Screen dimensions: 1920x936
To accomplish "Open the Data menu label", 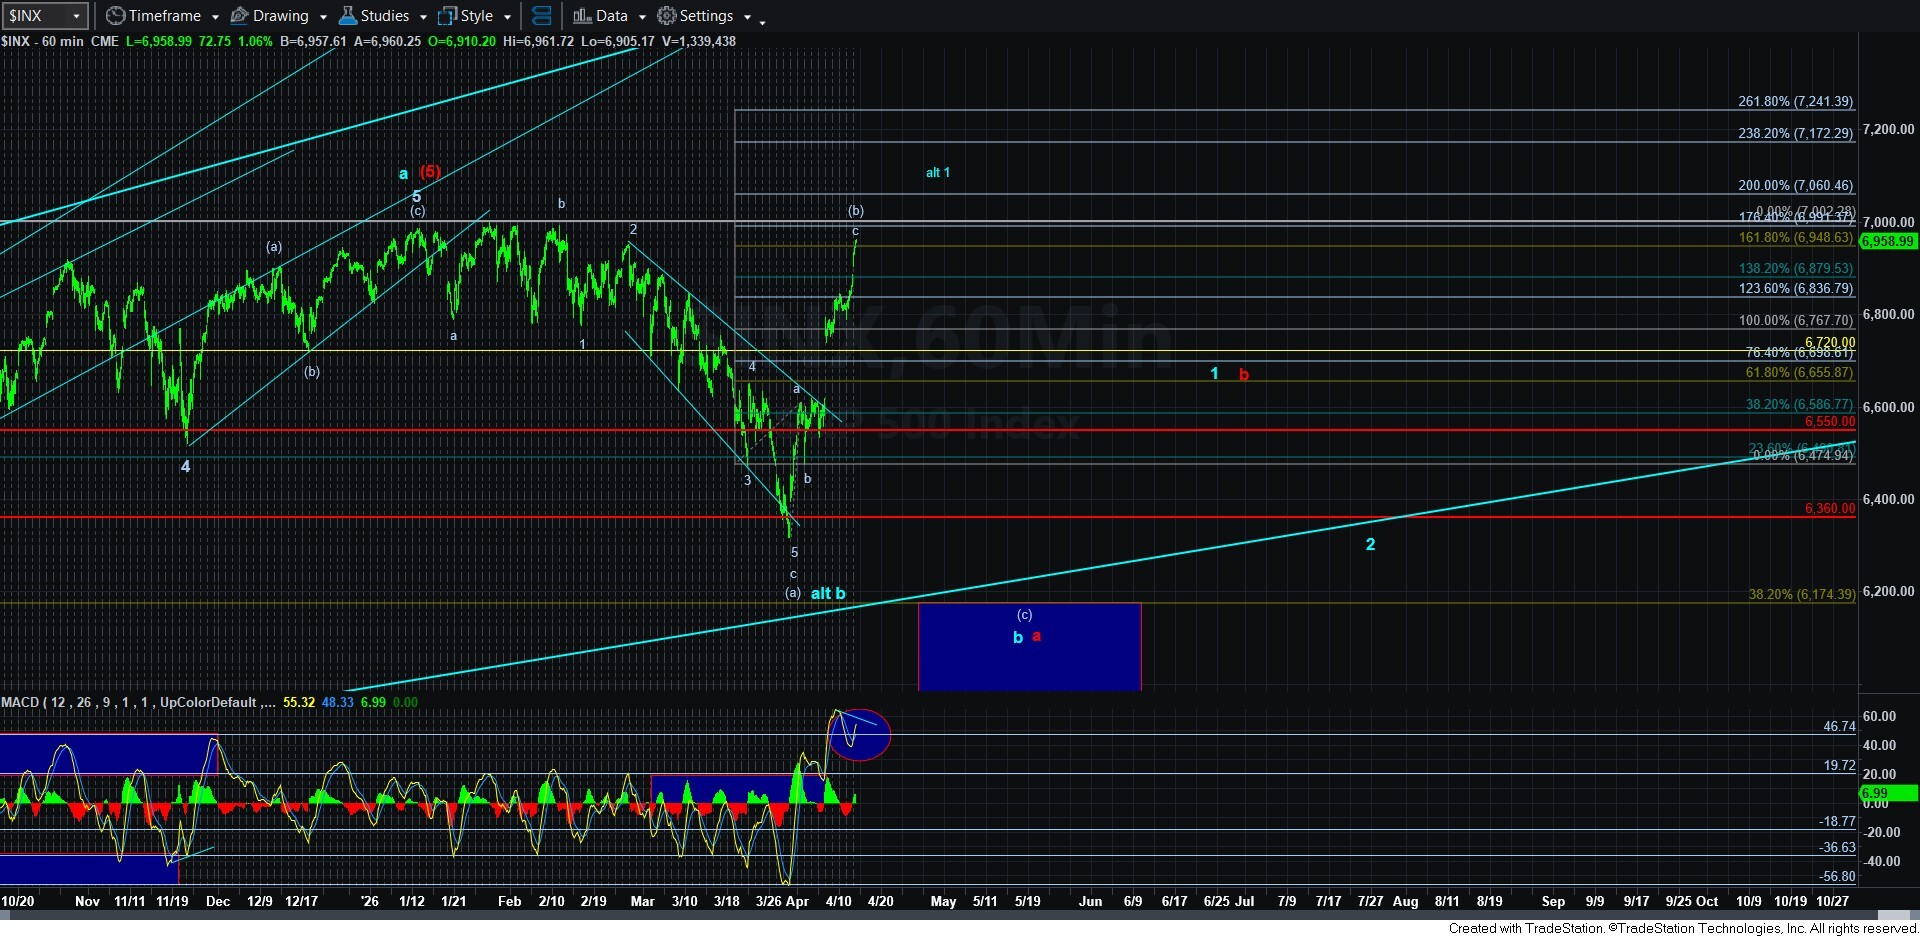I will coord(612,16).
